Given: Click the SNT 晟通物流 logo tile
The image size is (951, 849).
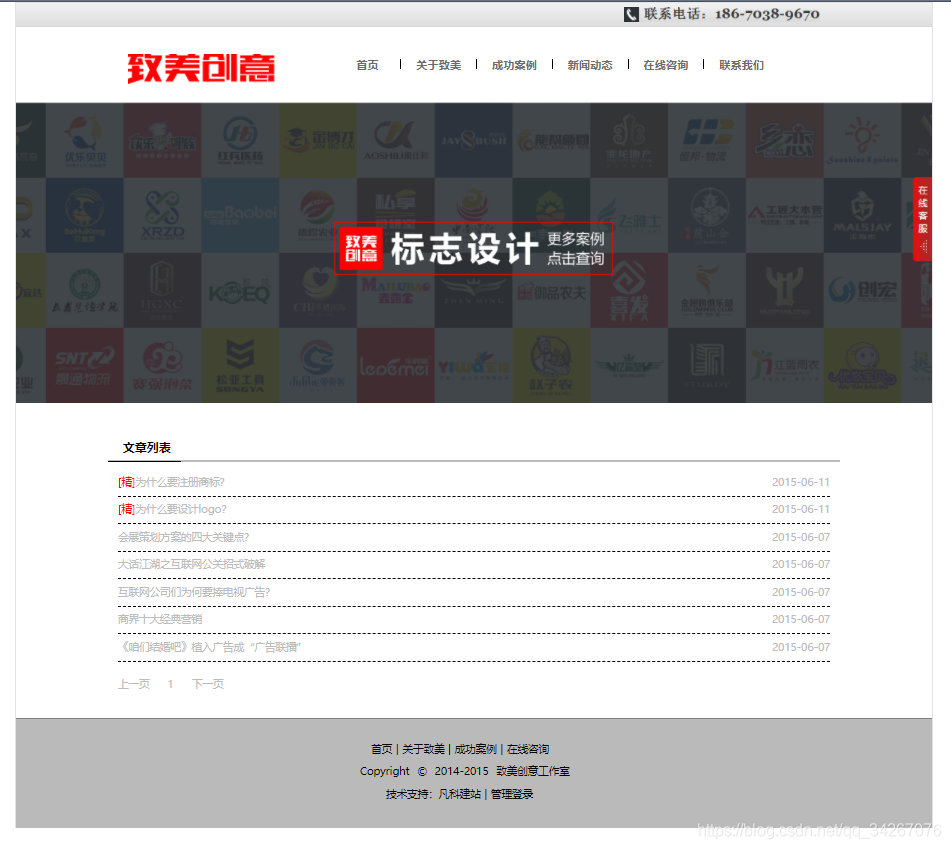Looking at the screenshot, I should click(x=85, y=365).
